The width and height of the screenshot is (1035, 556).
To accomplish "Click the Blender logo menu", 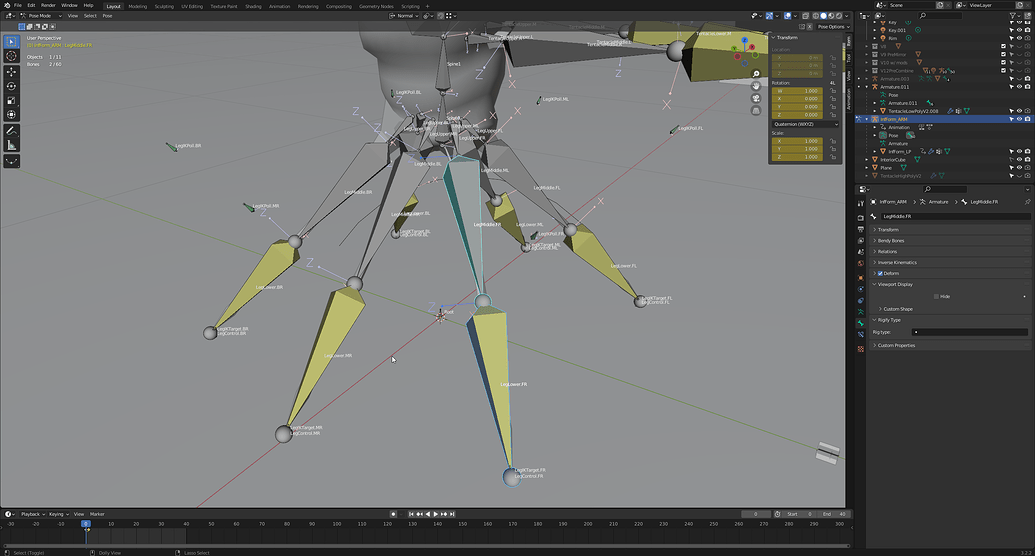I will tap(7, 5).
